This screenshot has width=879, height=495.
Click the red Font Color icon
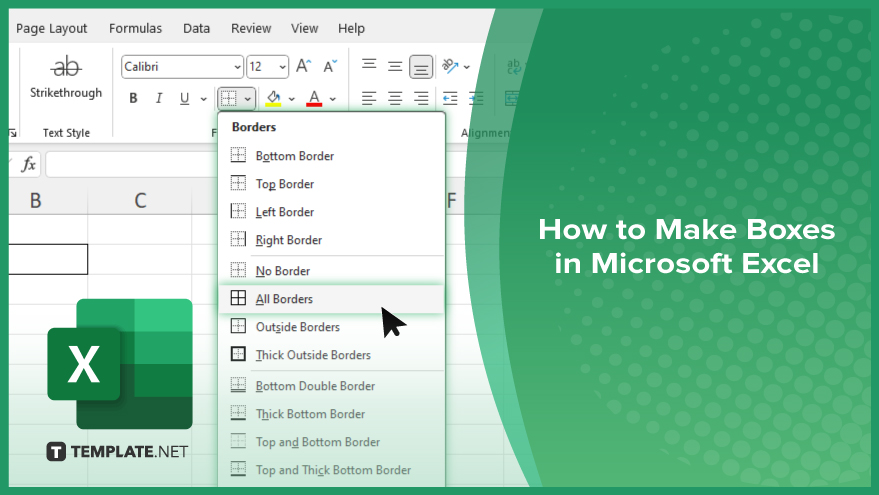[314, 99]
